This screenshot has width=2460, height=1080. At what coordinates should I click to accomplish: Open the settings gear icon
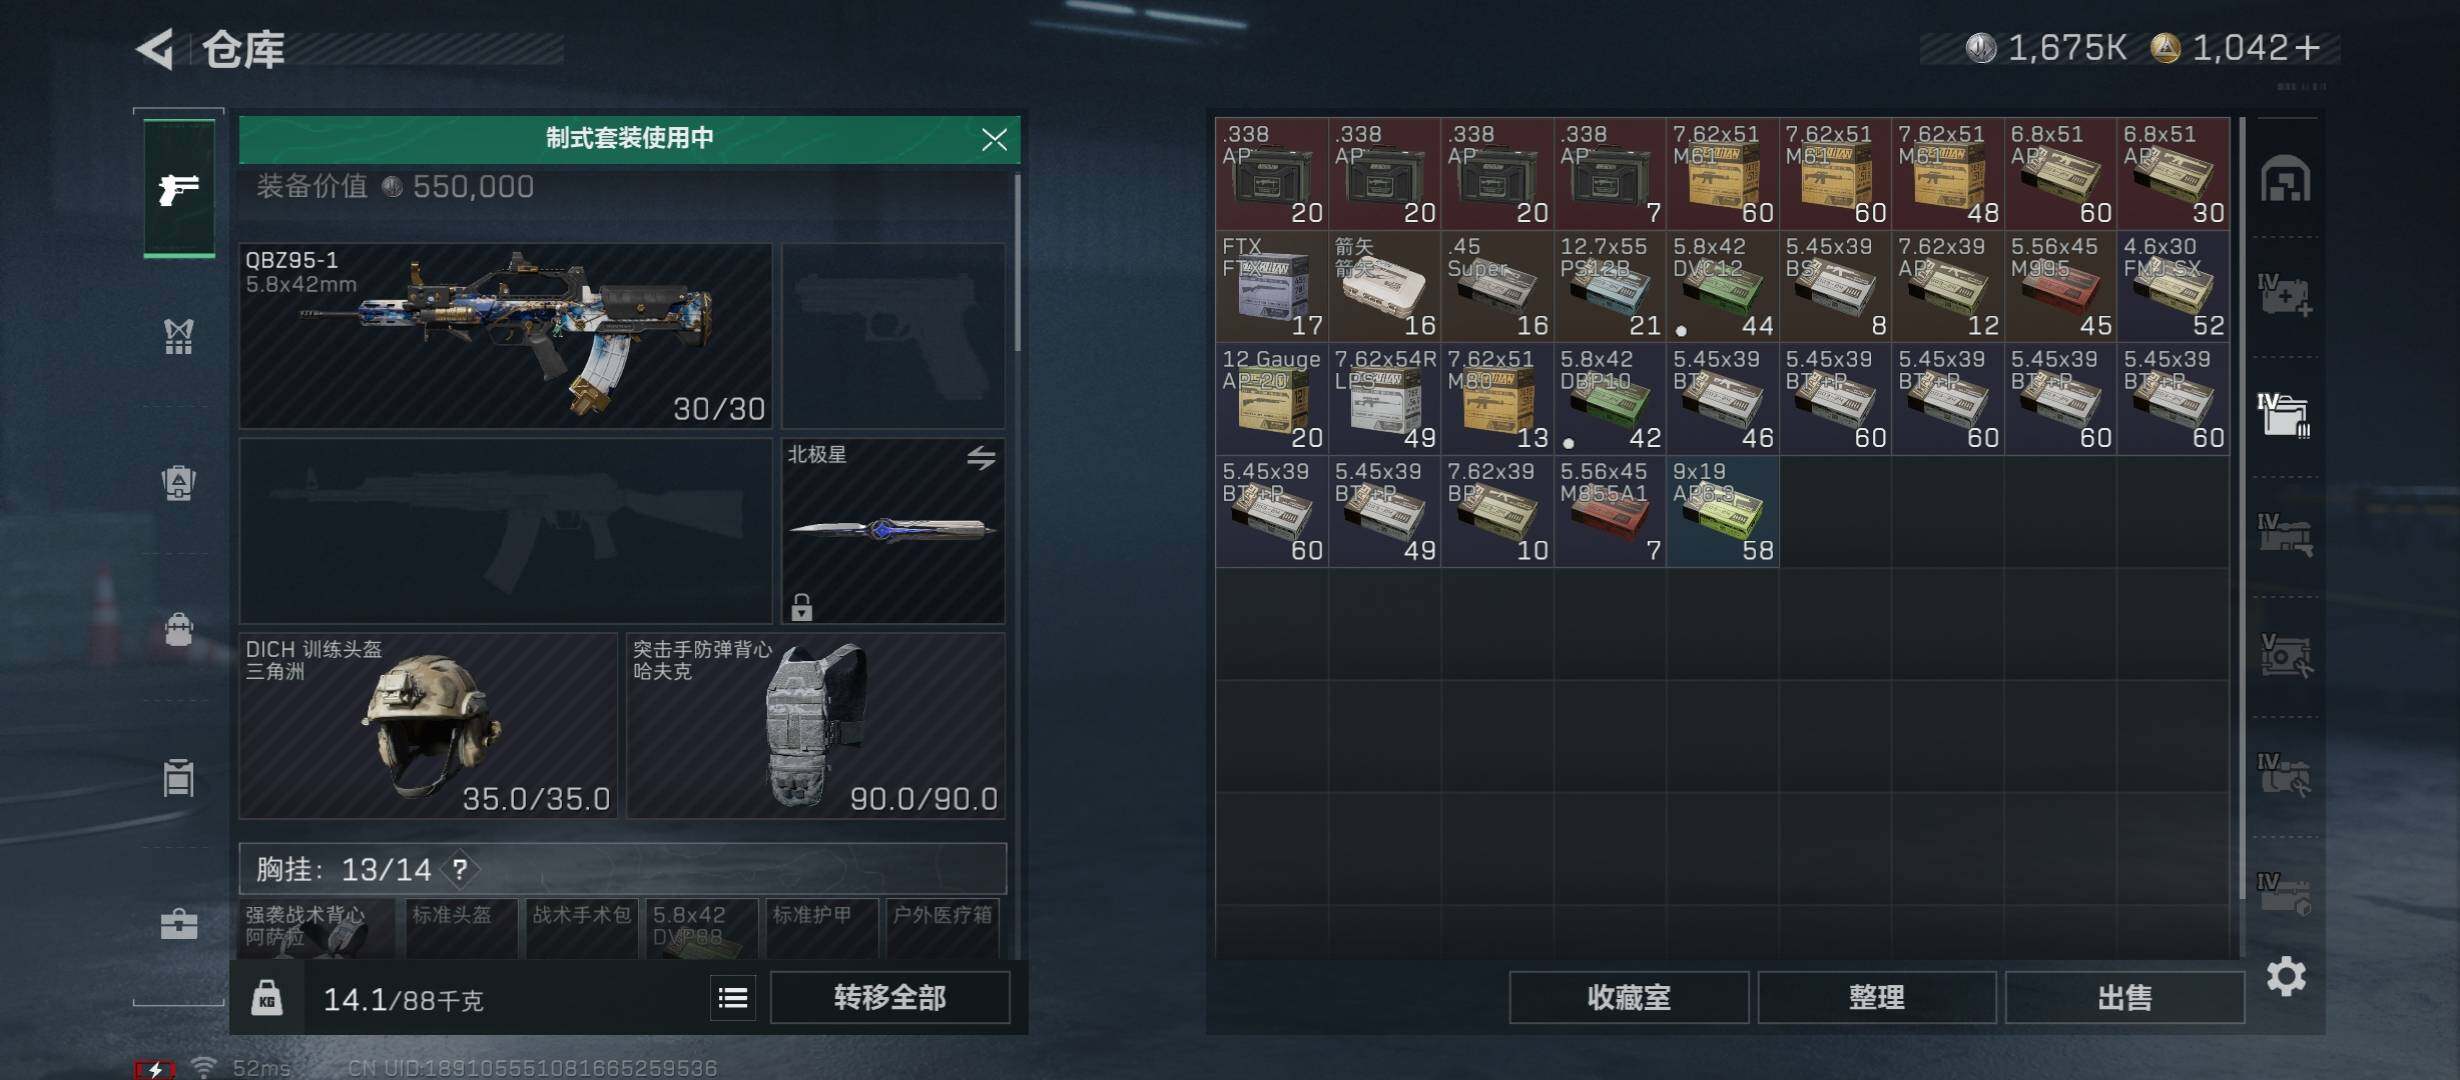(2286, 976)
